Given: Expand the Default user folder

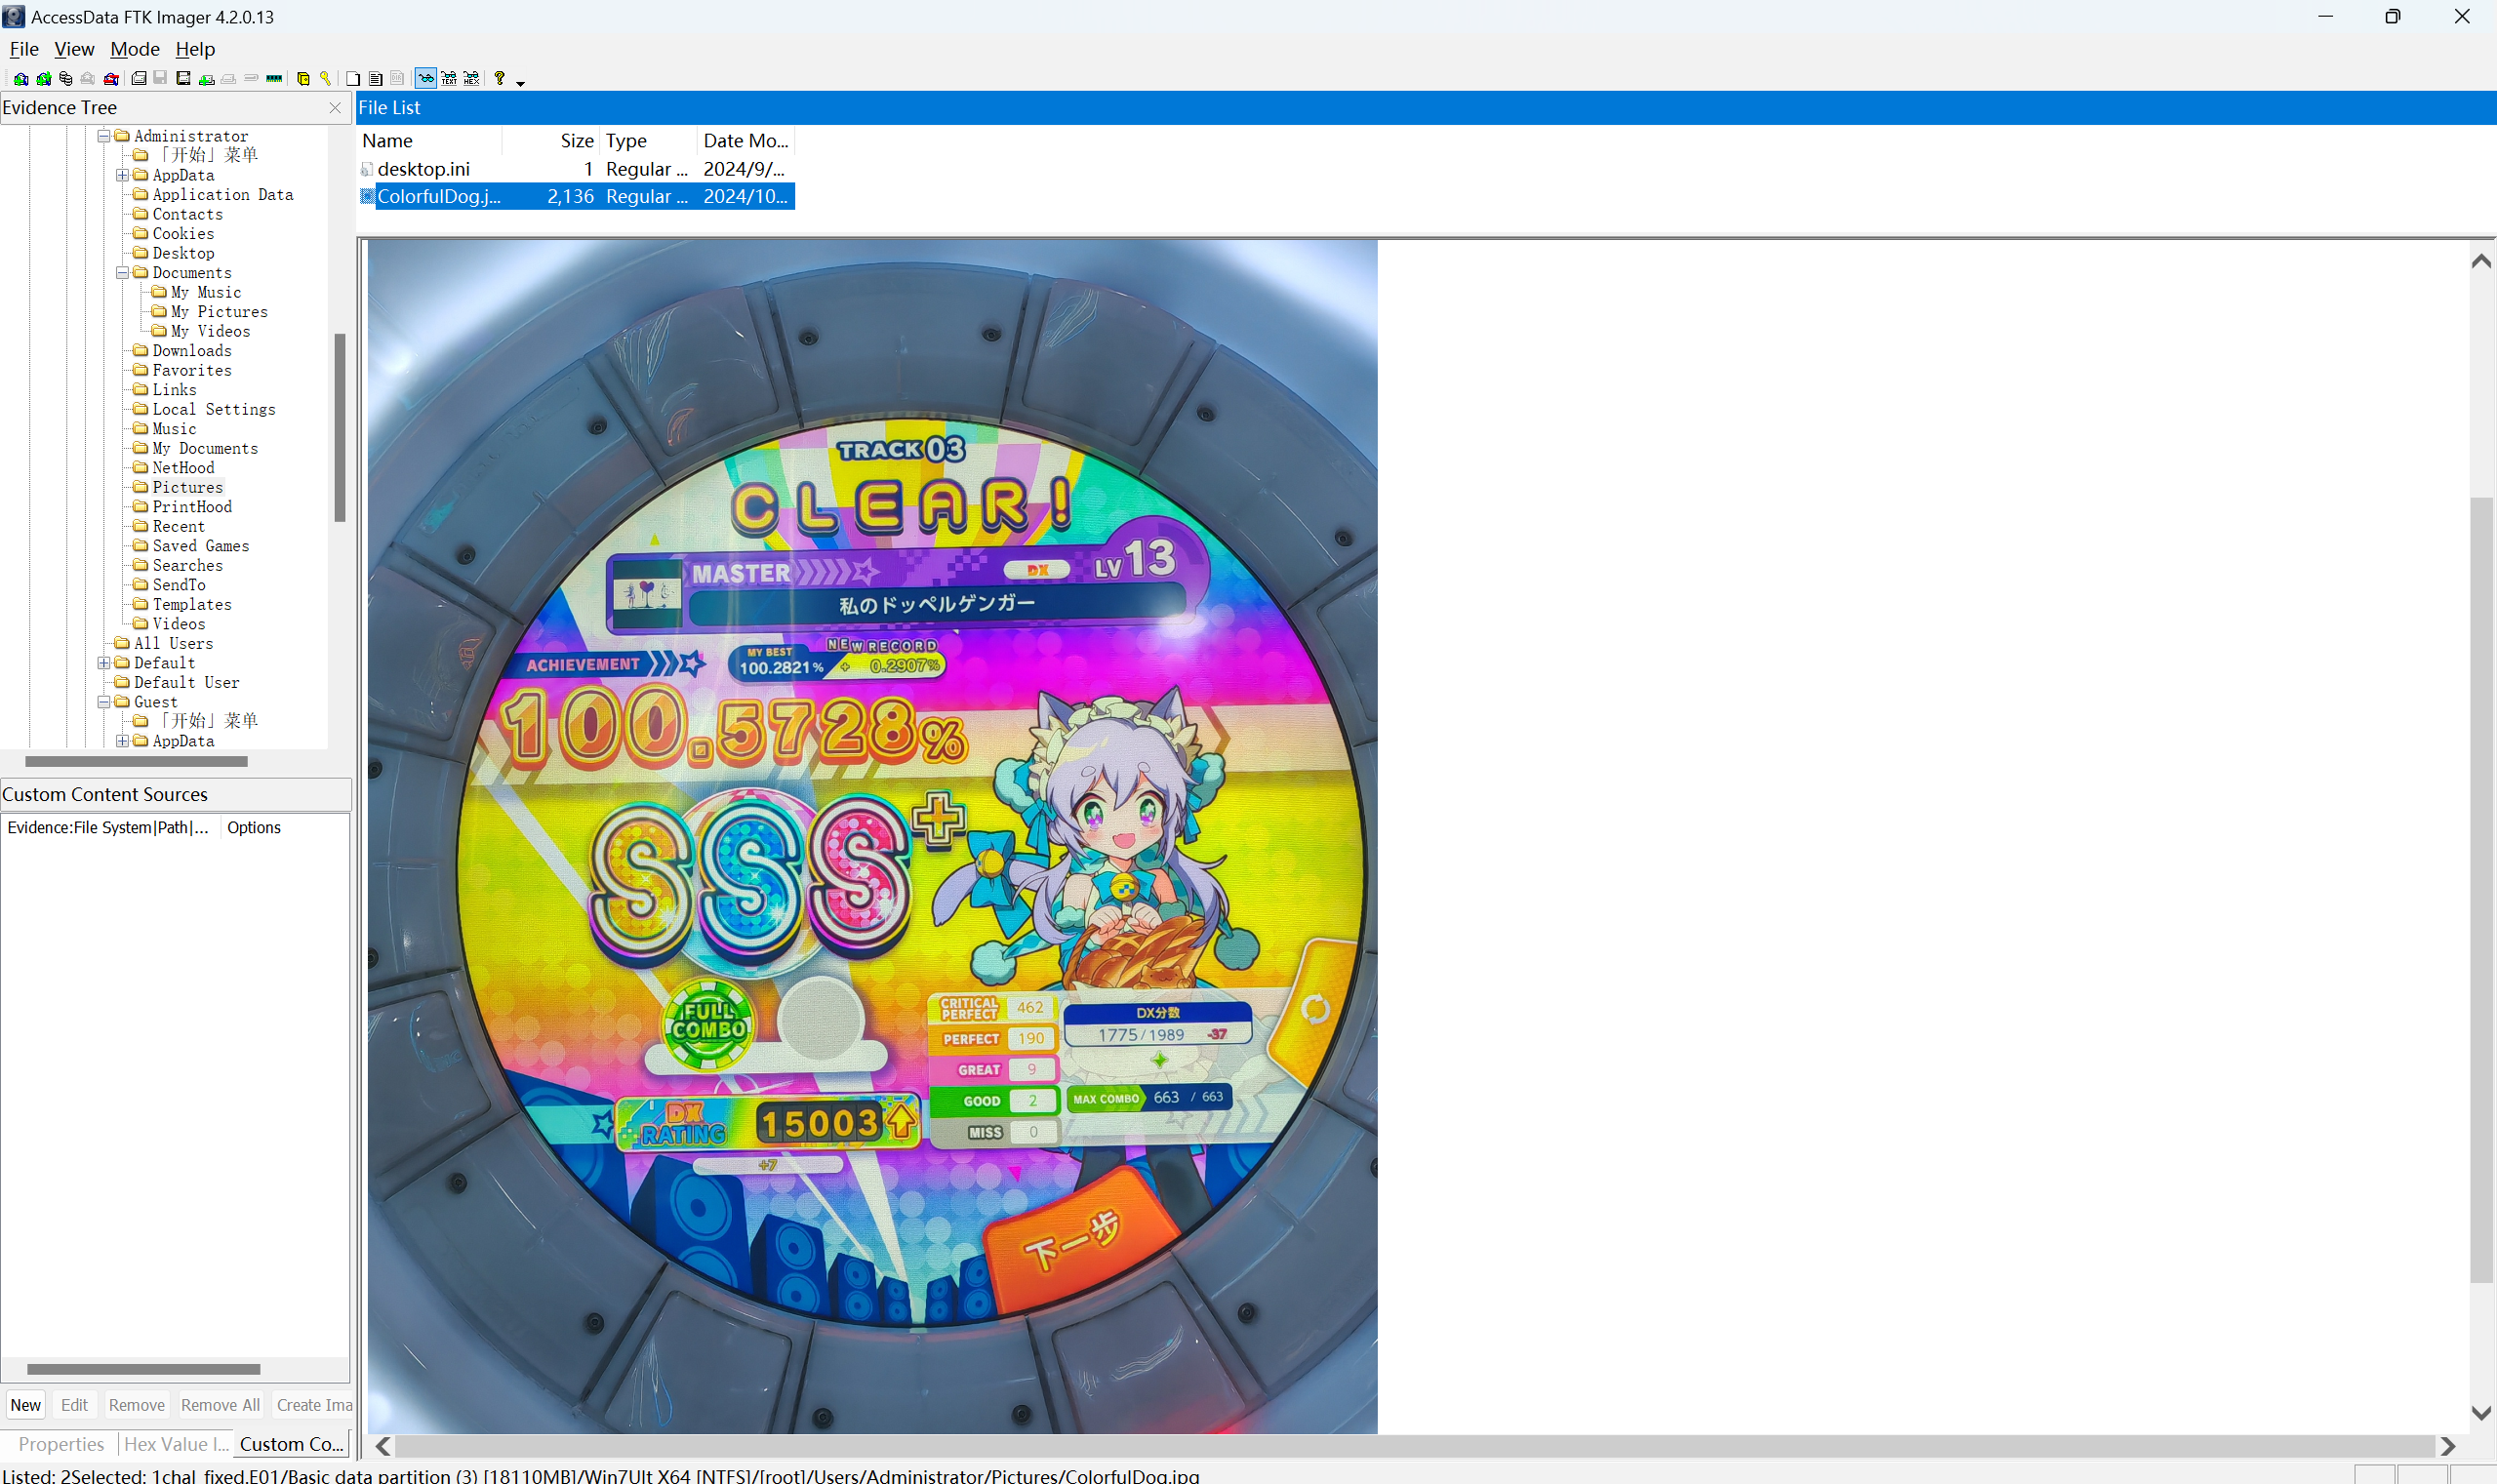Looking at the screenshot, I should tap(104, 663).
